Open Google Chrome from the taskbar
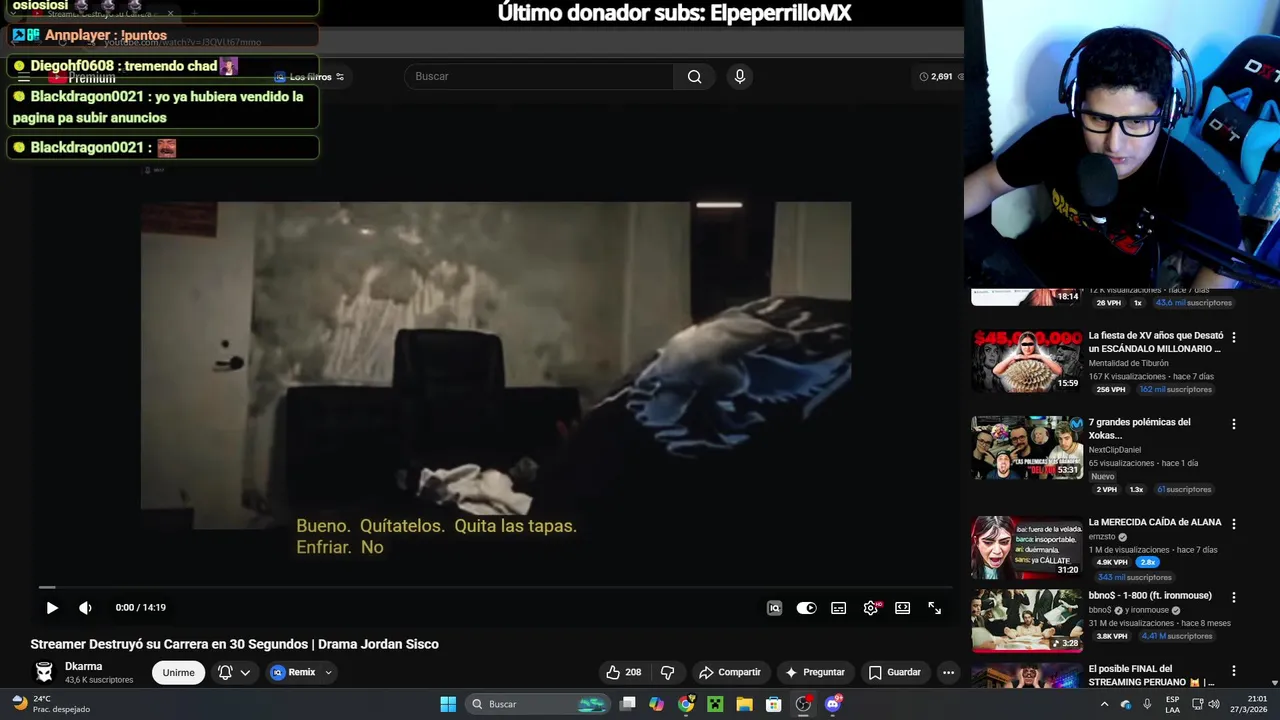The height and width of the screenshot is (720, 1280). click(686, 704)
